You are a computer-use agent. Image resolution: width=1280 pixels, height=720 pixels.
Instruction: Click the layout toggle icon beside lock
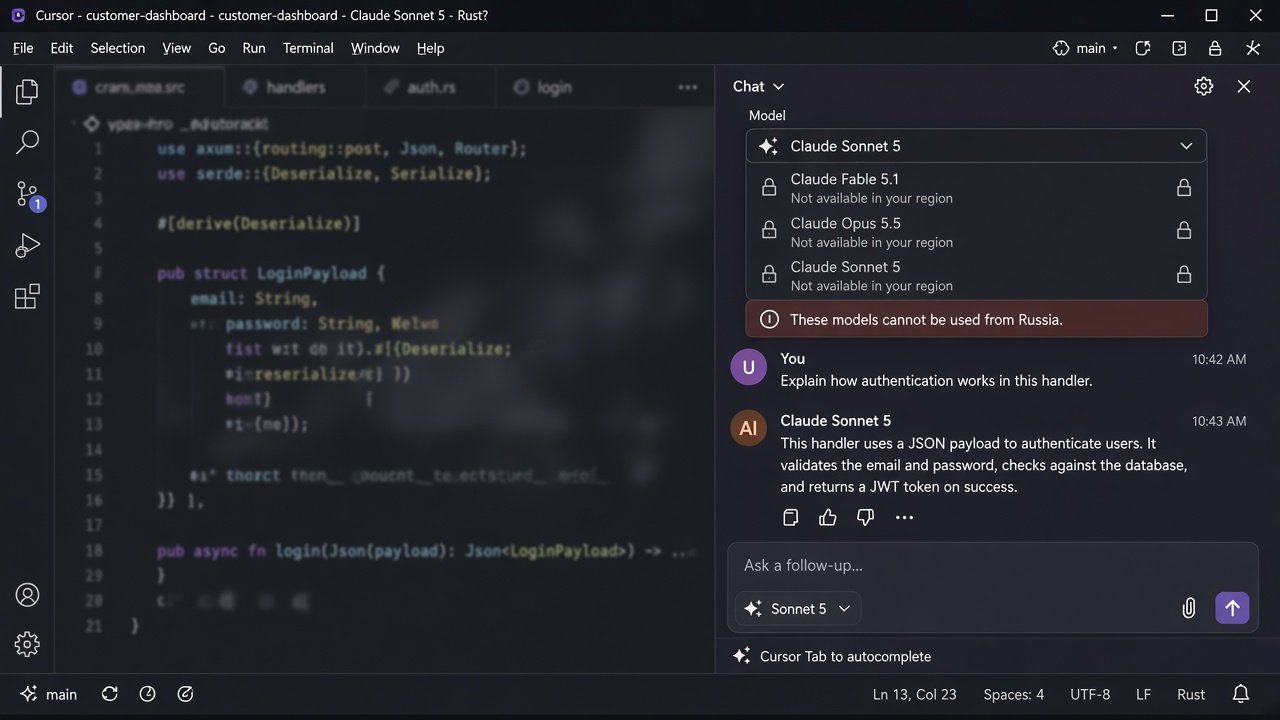pyautogui.click(x=1179, y=48)
